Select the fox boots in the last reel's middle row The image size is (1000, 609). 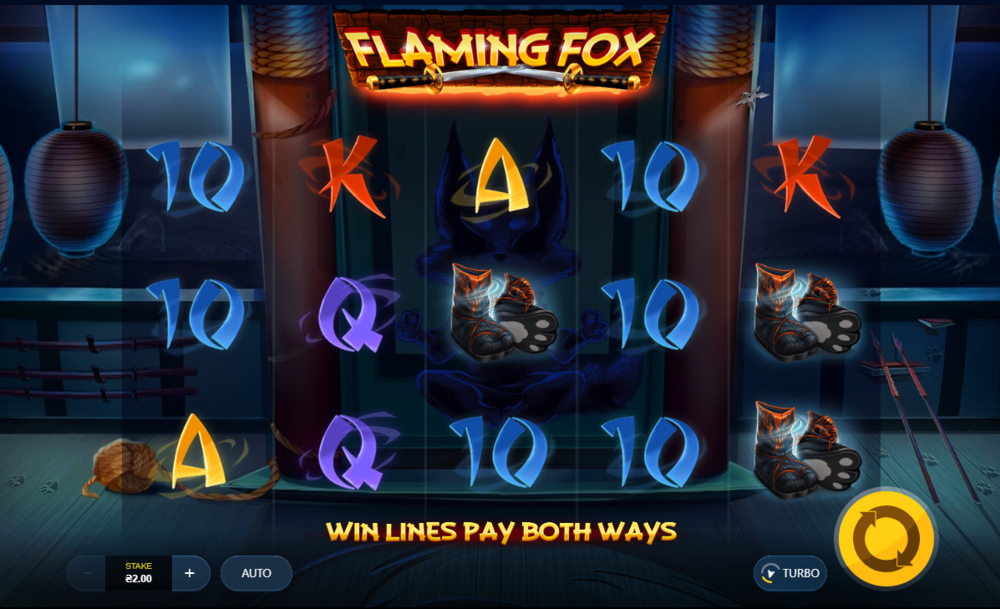pyautogui.click(x=807, y=313)
